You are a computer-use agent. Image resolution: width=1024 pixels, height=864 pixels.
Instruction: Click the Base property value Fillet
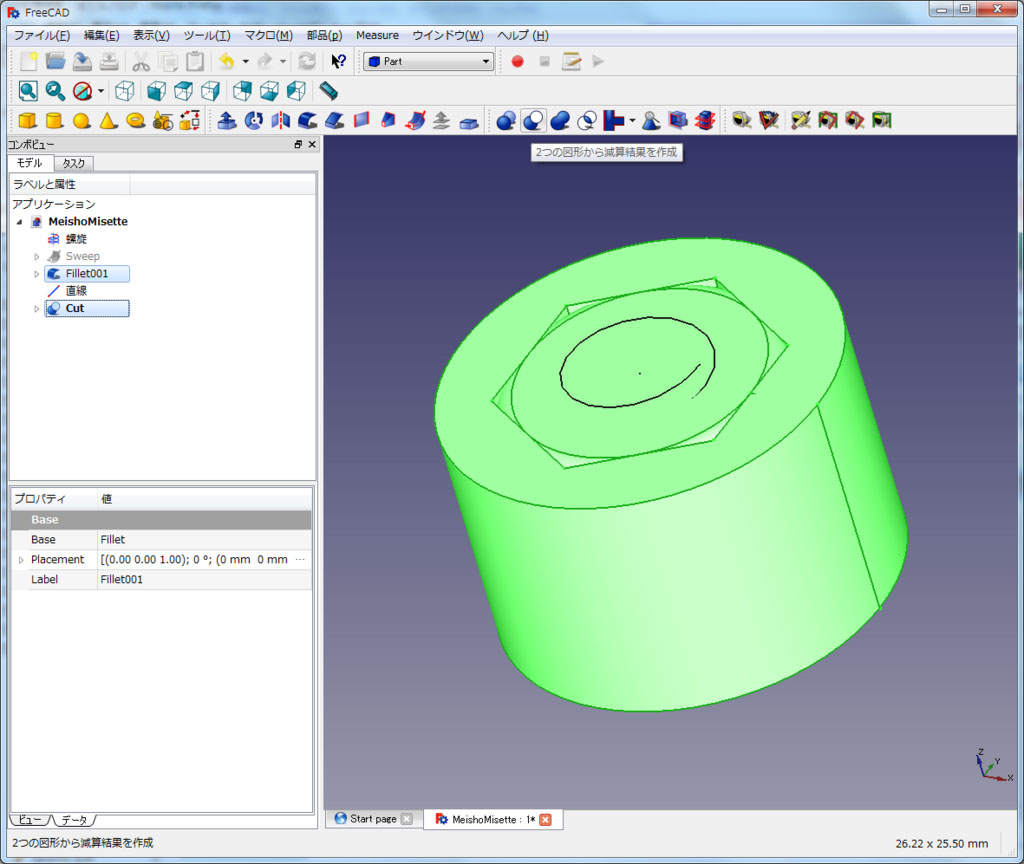click(204, 540)
